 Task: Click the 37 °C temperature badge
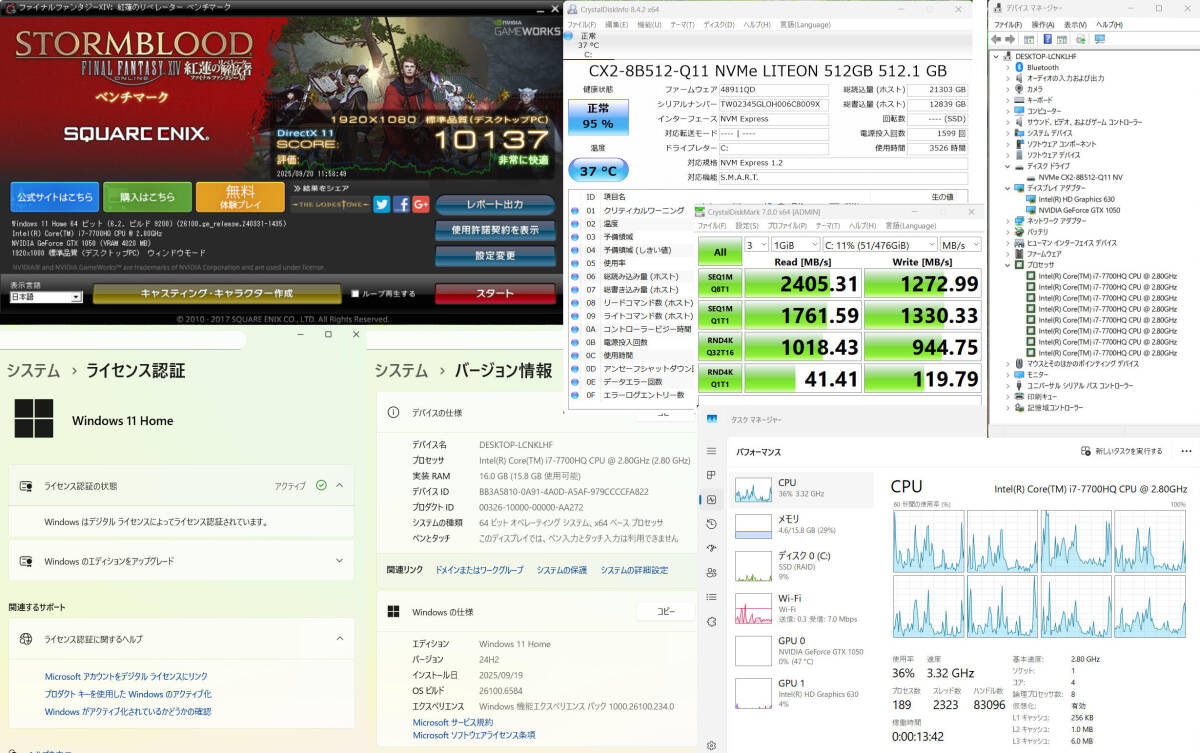coord(598,170)
